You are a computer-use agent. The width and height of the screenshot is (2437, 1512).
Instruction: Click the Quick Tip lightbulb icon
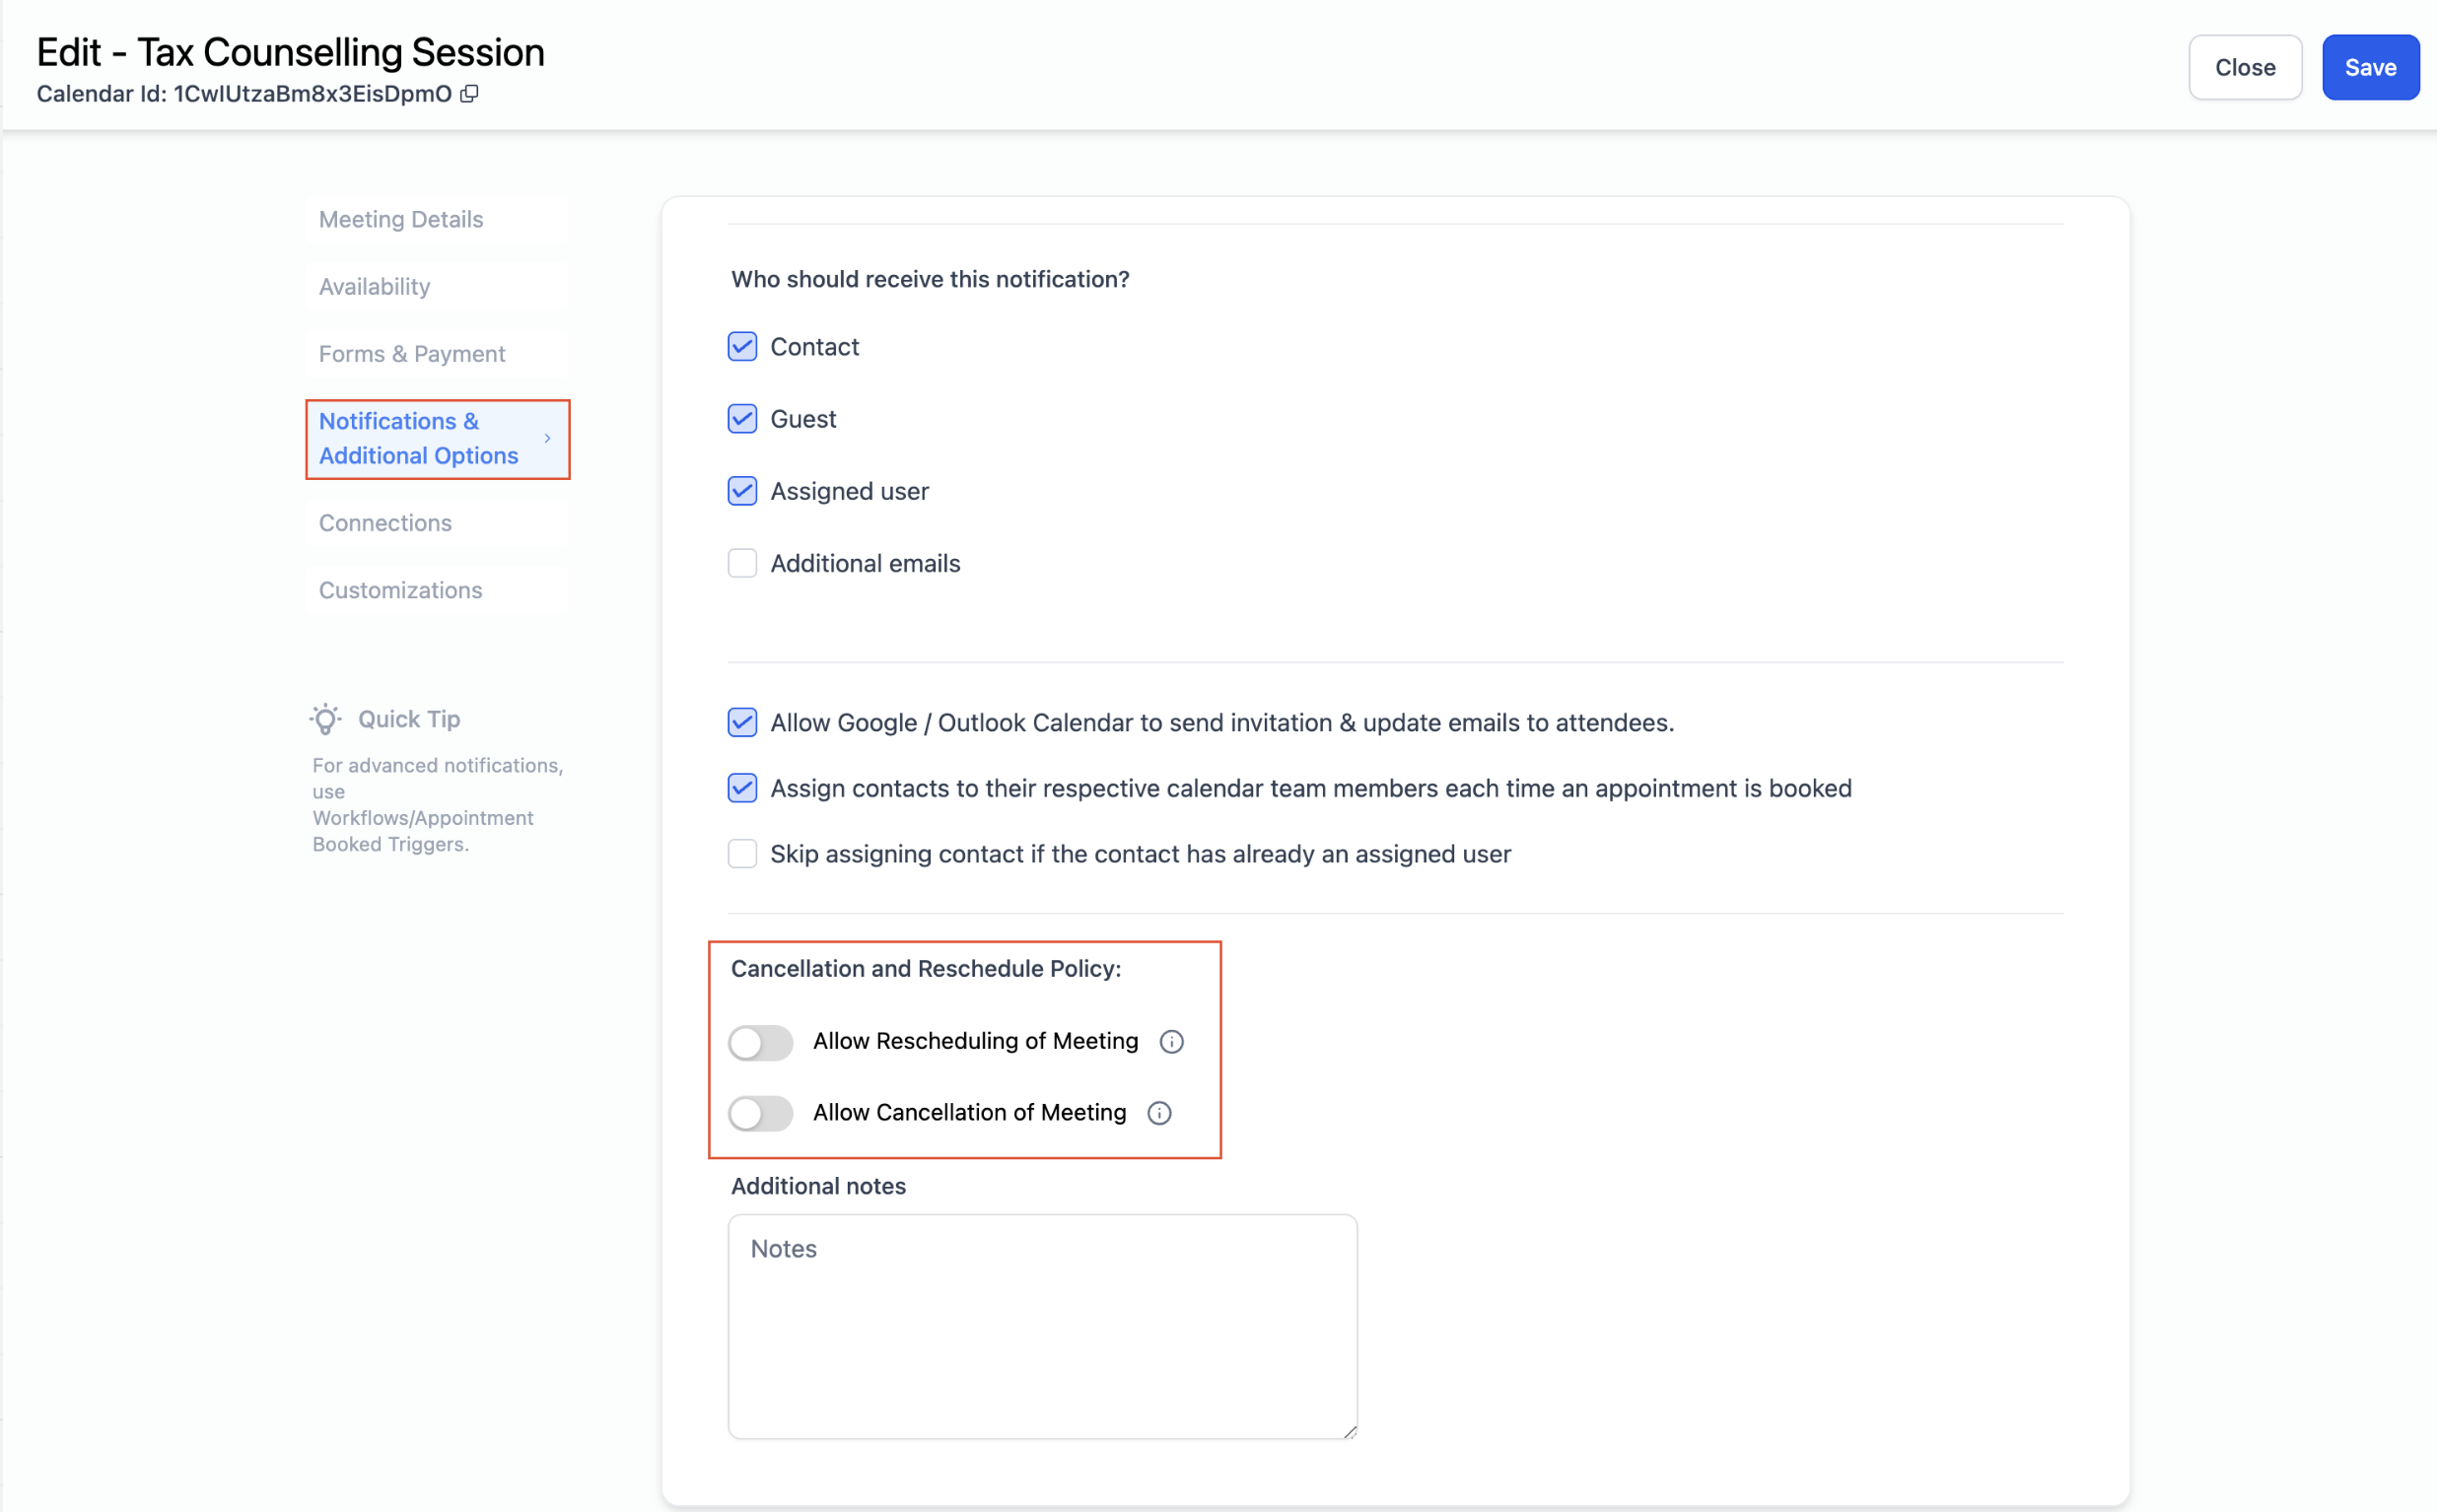pos(325,719)
